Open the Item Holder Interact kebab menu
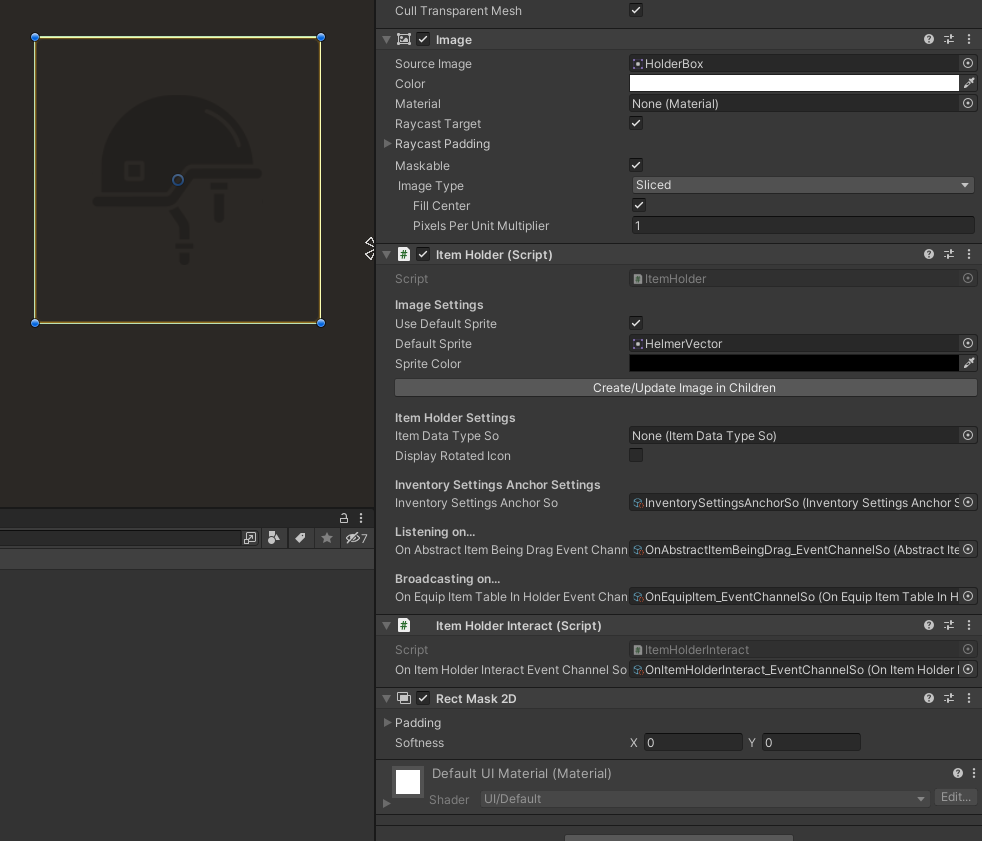 click(x=968, y=624)
